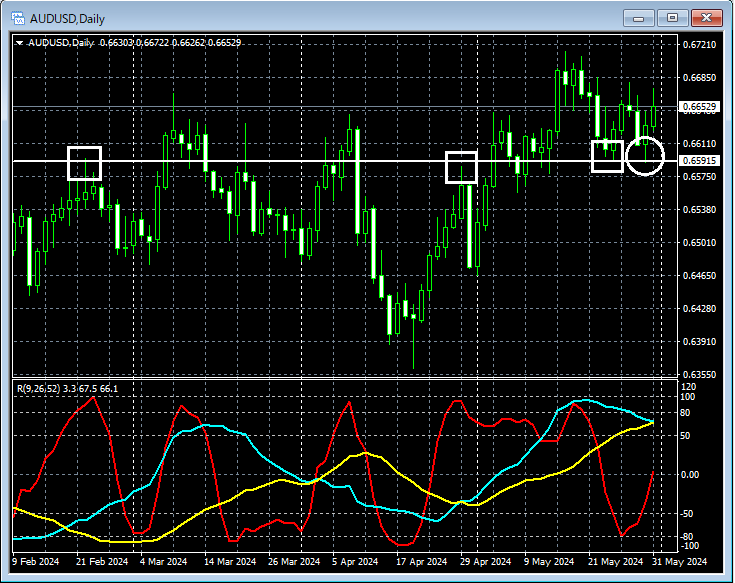Click the 0.64650 price axis label
The height and width of the screenshot is (583, 735).
coord(699,276)
